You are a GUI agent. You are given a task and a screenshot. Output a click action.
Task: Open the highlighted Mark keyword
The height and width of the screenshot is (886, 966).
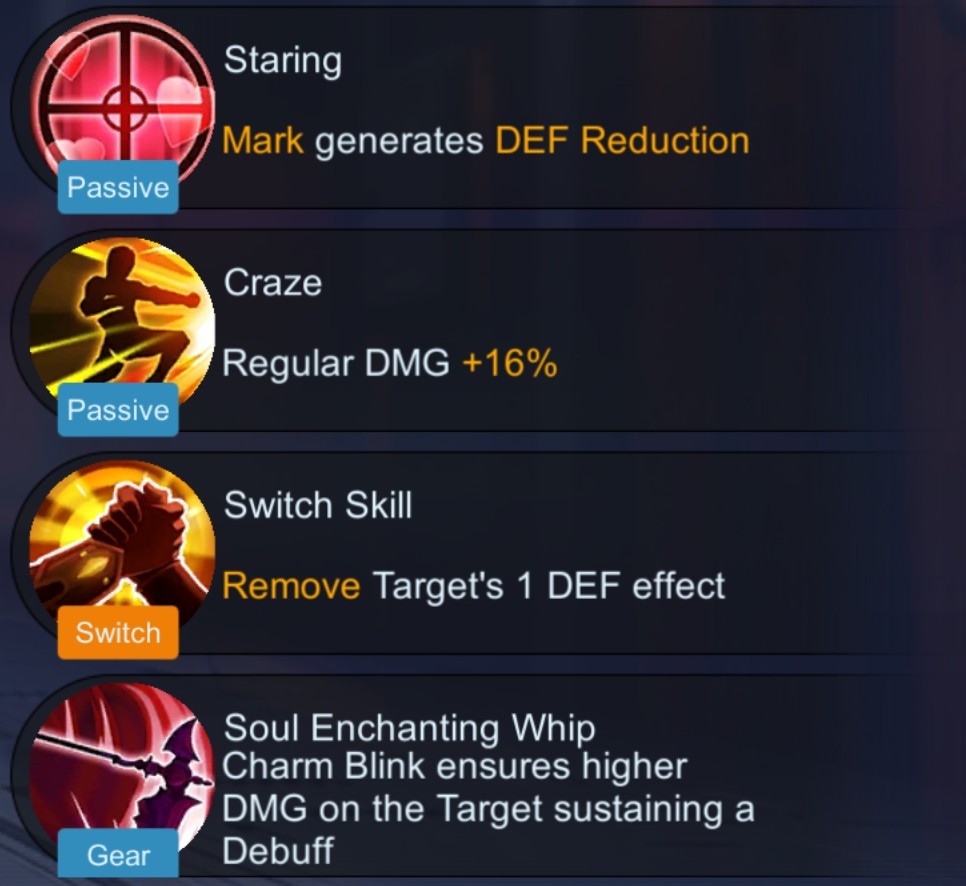(263, 140)
